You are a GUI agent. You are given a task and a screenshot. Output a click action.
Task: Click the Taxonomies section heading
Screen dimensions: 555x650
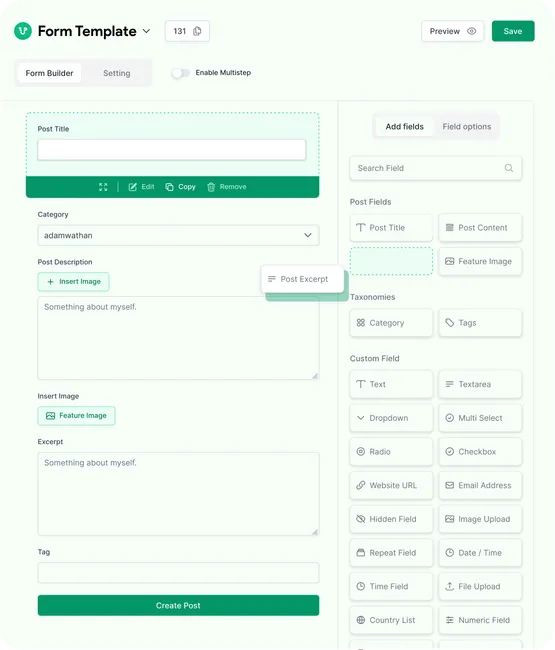click(x=372, y=297)
